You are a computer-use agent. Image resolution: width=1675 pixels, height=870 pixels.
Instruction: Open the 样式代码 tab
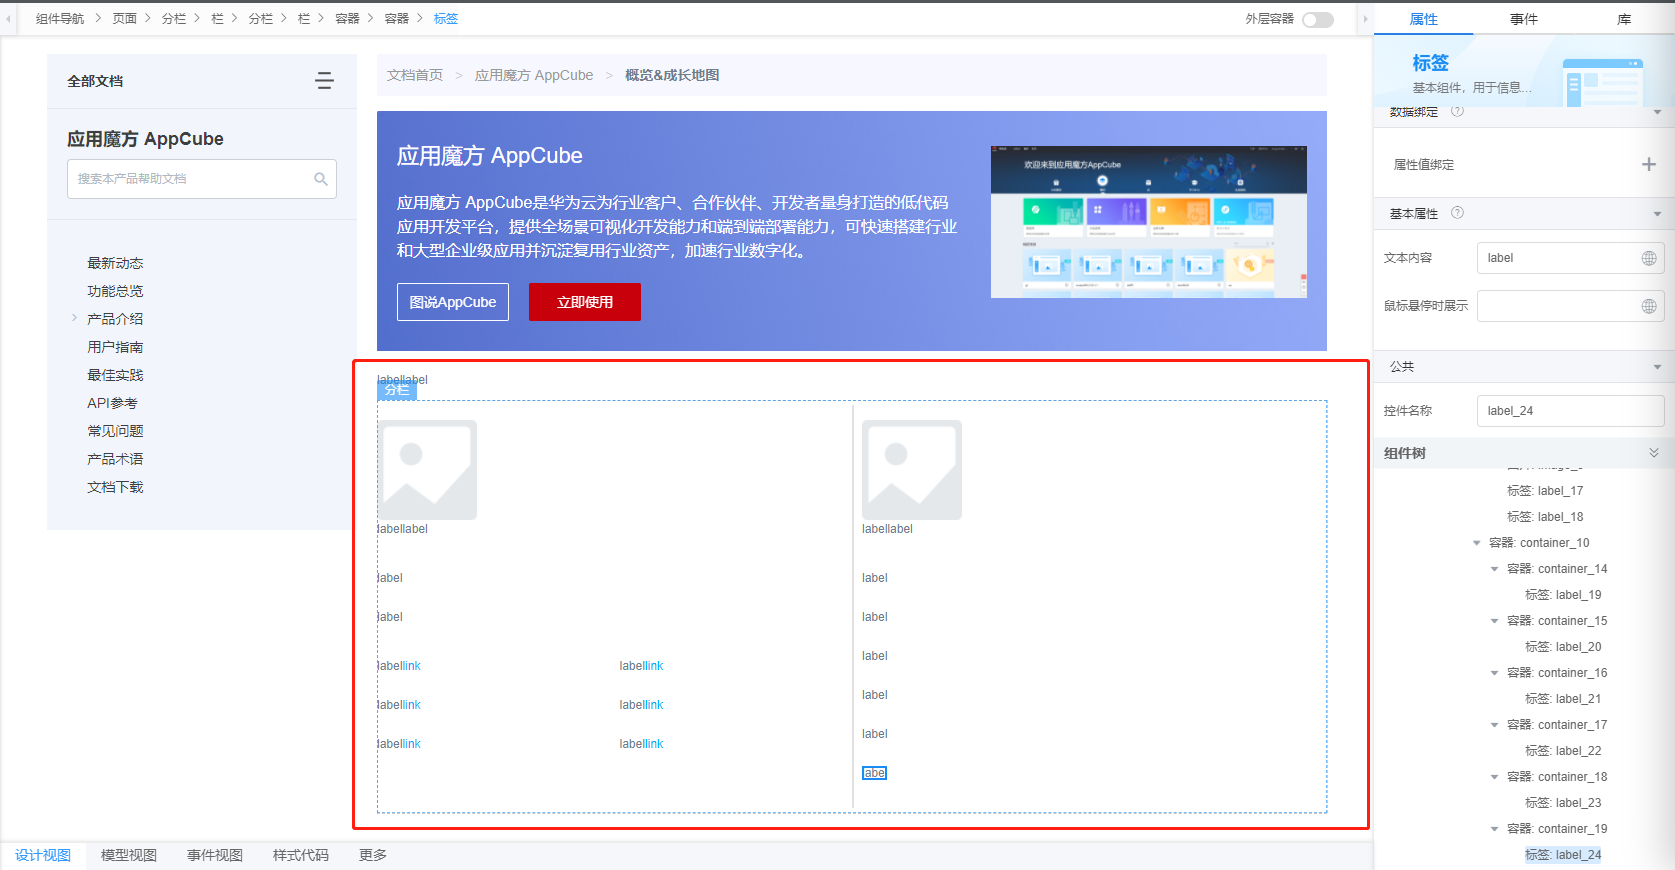[x=301, y=855]
